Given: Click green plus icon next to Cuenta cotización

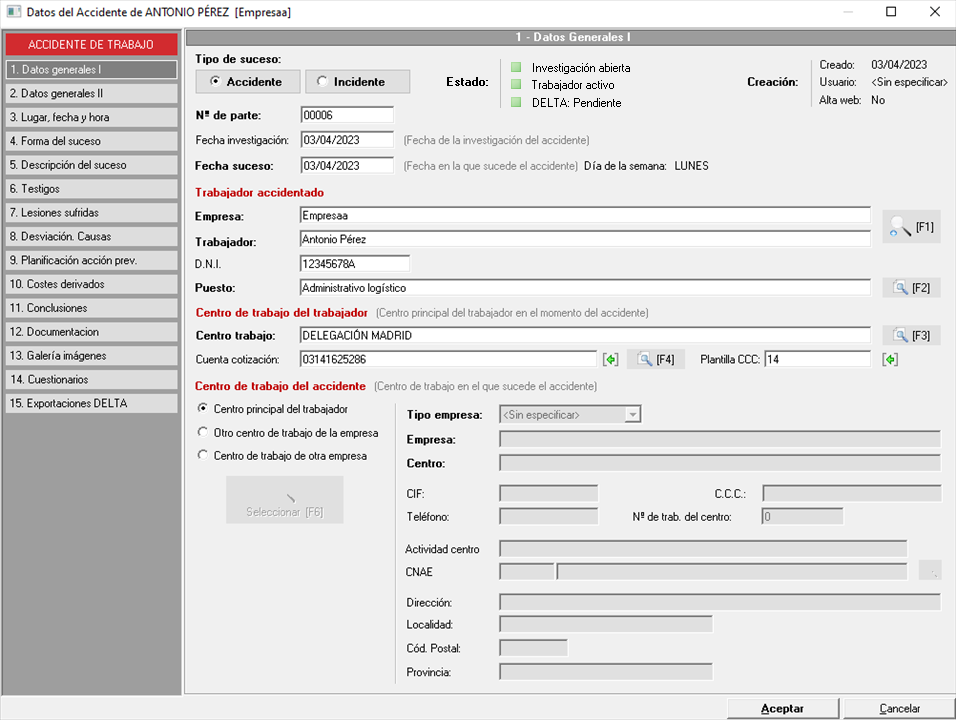Looking at the screenshot, I should (610, 359).
